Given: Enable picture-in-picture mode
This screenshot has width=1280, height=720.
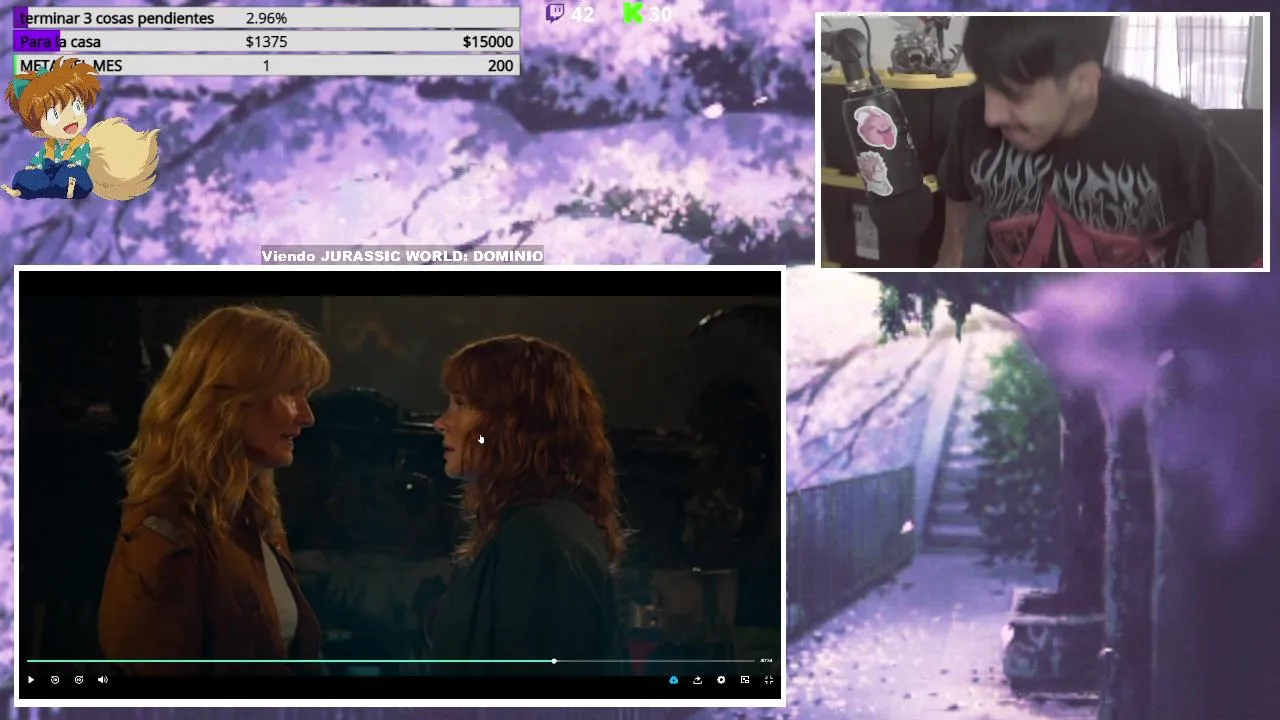Looking at the screenshot, I should [x=745, y=680].
